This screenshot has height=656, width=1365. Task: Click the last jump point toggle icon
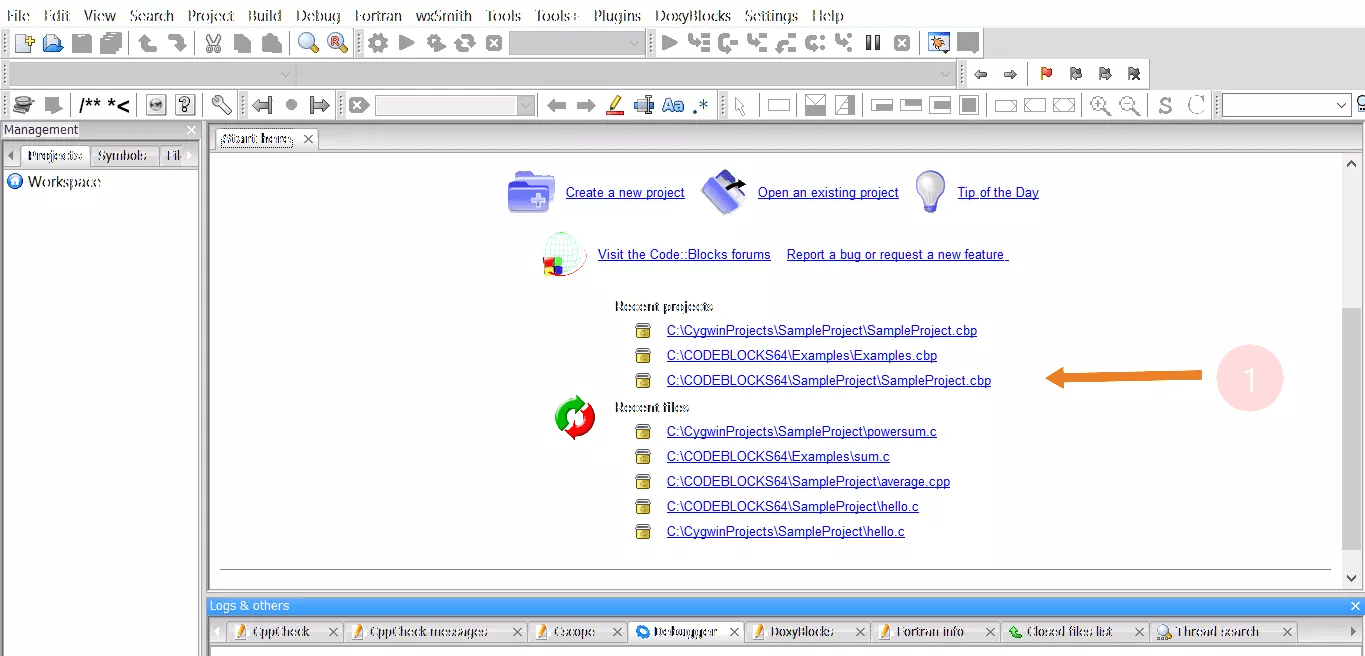tap(291, 105)
